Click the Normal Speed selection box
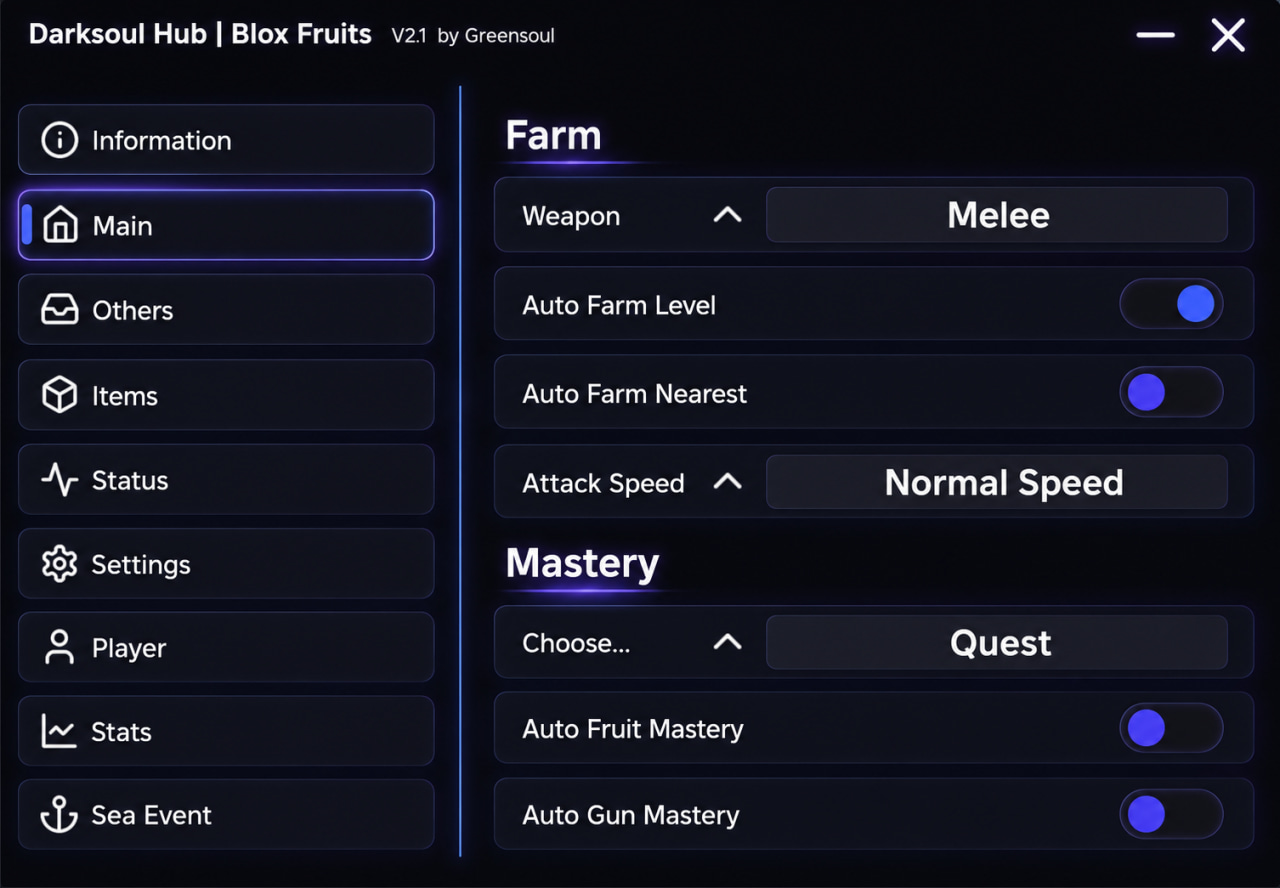Viewport: 1280px width, 888px height. click(x=997, y=482)
